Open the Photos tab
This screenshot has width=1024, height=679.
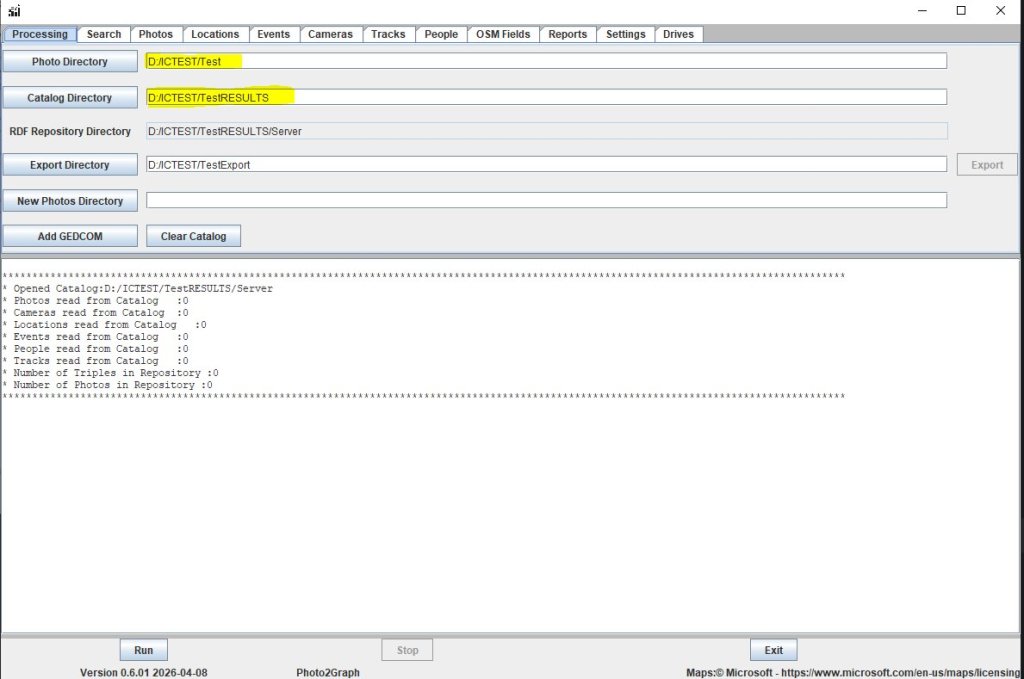pyautogui.click(x=155, y=34)
